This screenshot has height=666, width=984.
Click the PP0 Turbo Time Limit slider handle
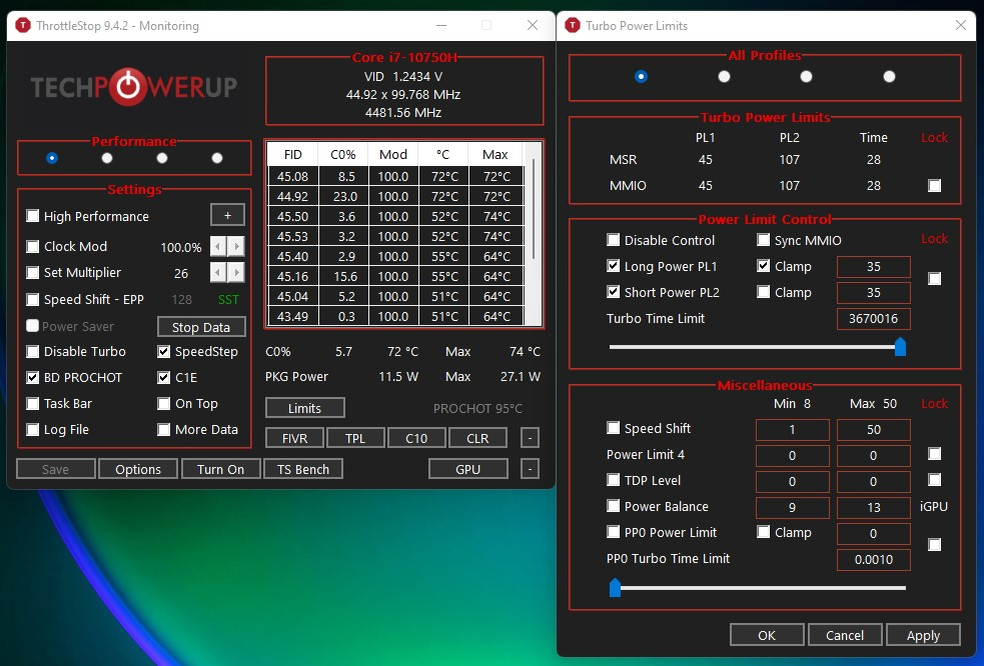click(x=615, y=588)
